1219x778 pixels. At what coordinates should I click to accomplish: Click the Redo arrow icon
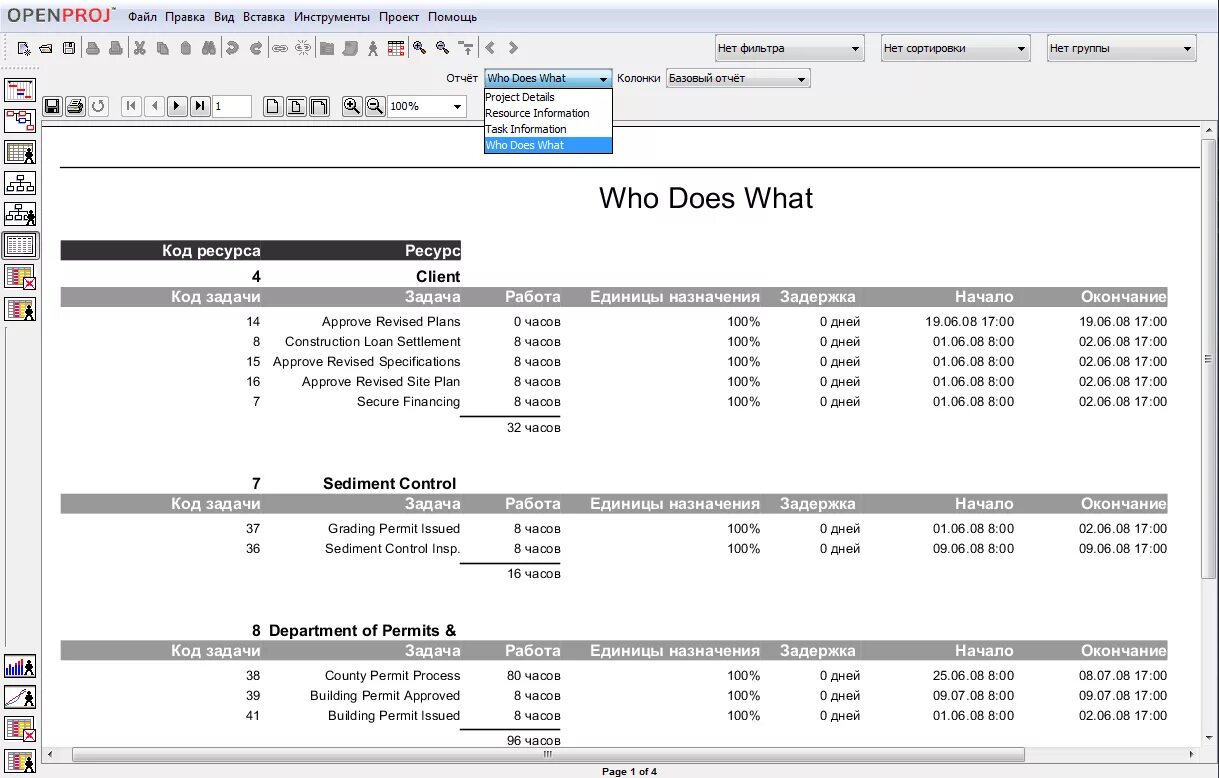click(256, 48)
